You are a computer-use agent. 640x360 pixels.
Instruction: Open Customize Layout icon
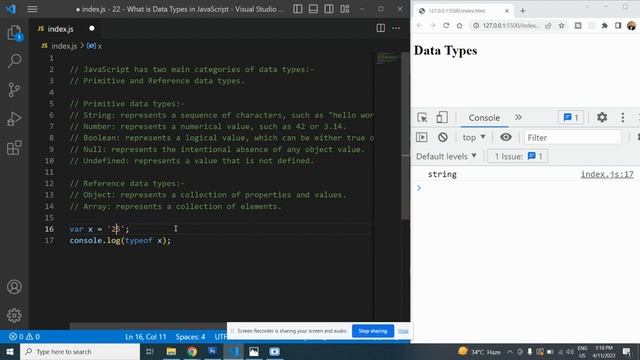[344, 9]
